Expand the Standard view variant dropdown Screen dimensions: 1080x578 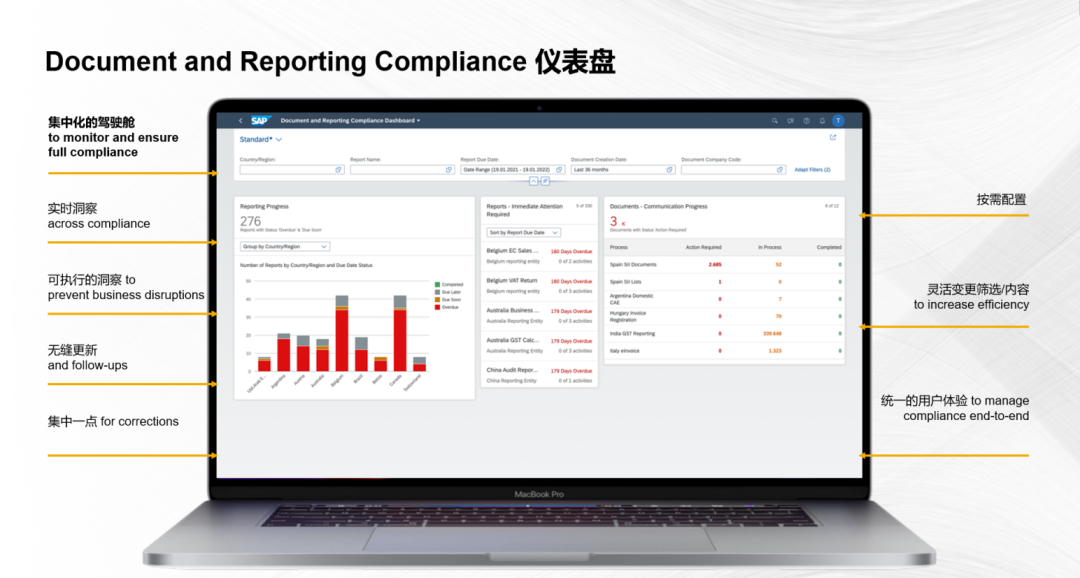[x=279, y=140]
